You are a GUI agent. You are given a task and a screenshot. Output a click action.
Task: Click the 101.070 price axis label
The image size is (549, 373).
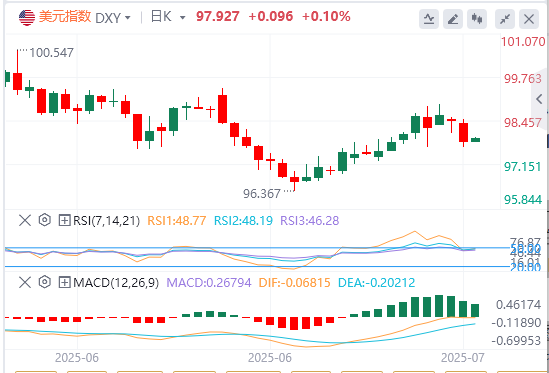(x=523, y=42)
